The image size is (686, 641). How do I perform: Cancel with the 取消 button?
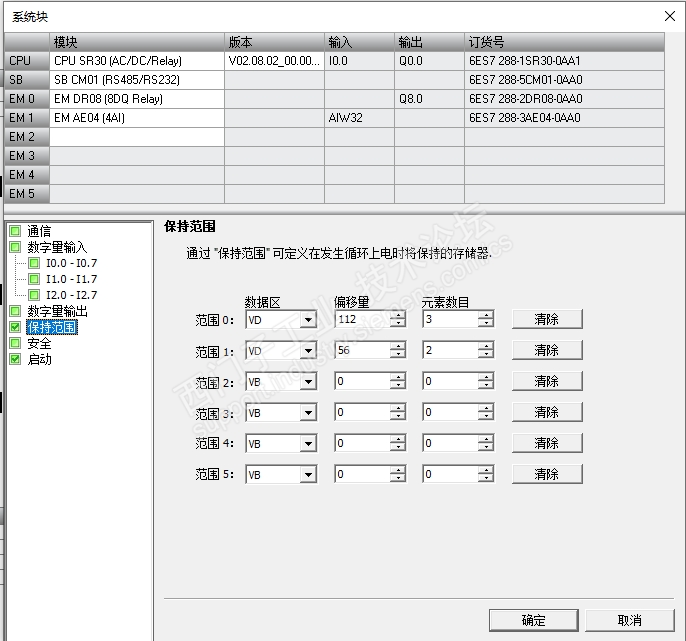pyautogui.click(x=630, y=620)
